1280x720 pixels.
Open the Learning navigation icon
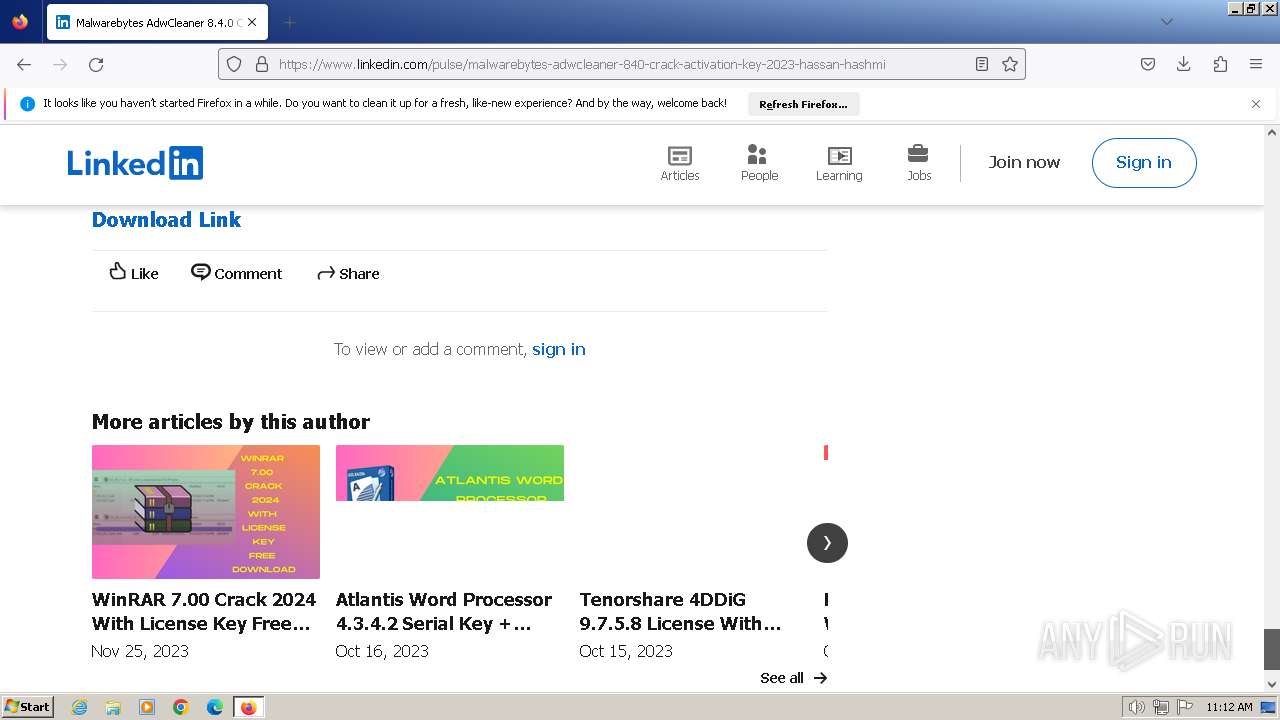pyautogui.click(x=839, y=163)
